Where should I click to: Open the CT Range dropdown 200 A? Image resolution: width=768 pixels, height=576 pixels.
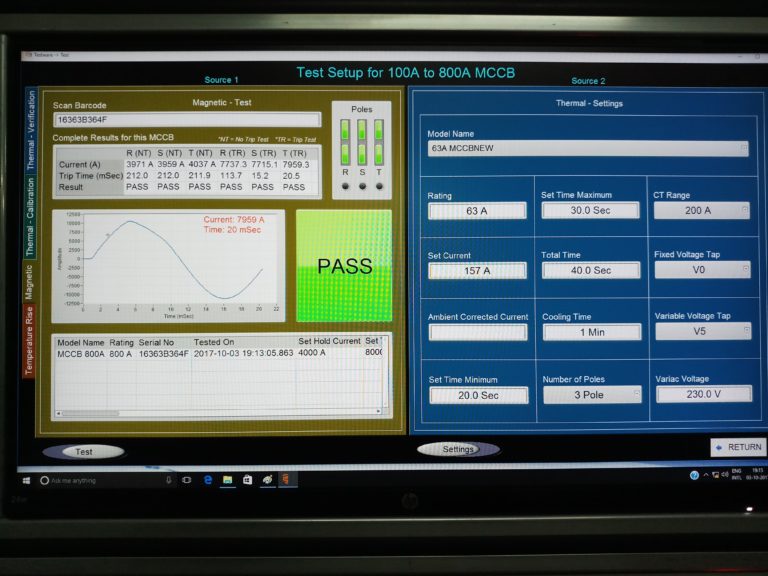[702, 211]
